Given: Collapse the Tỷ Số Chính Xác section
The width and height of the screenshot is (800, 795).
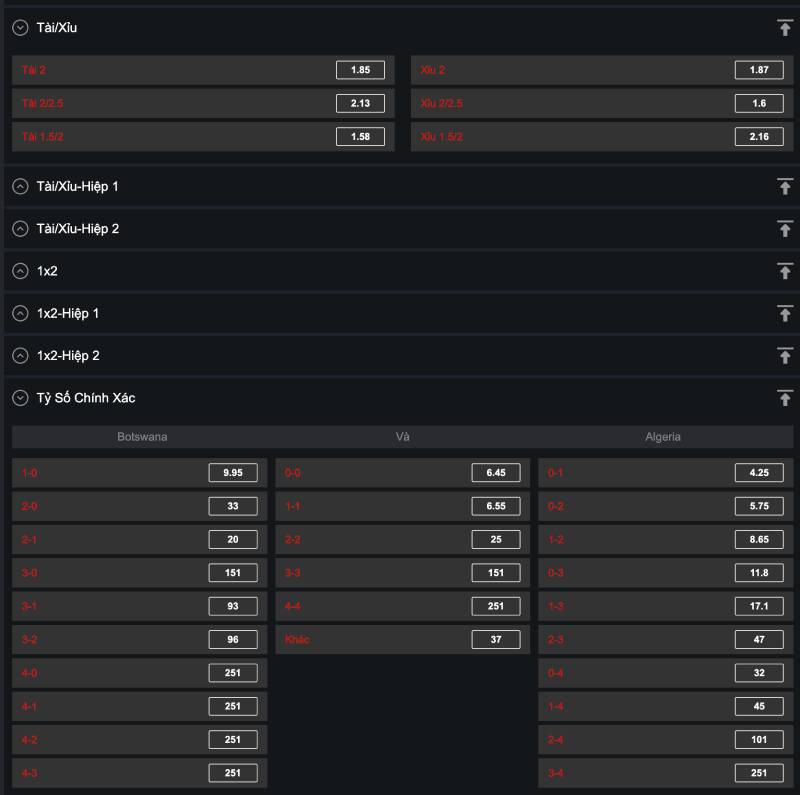Looking at the screenshot, I should click(x=20, y=398).
